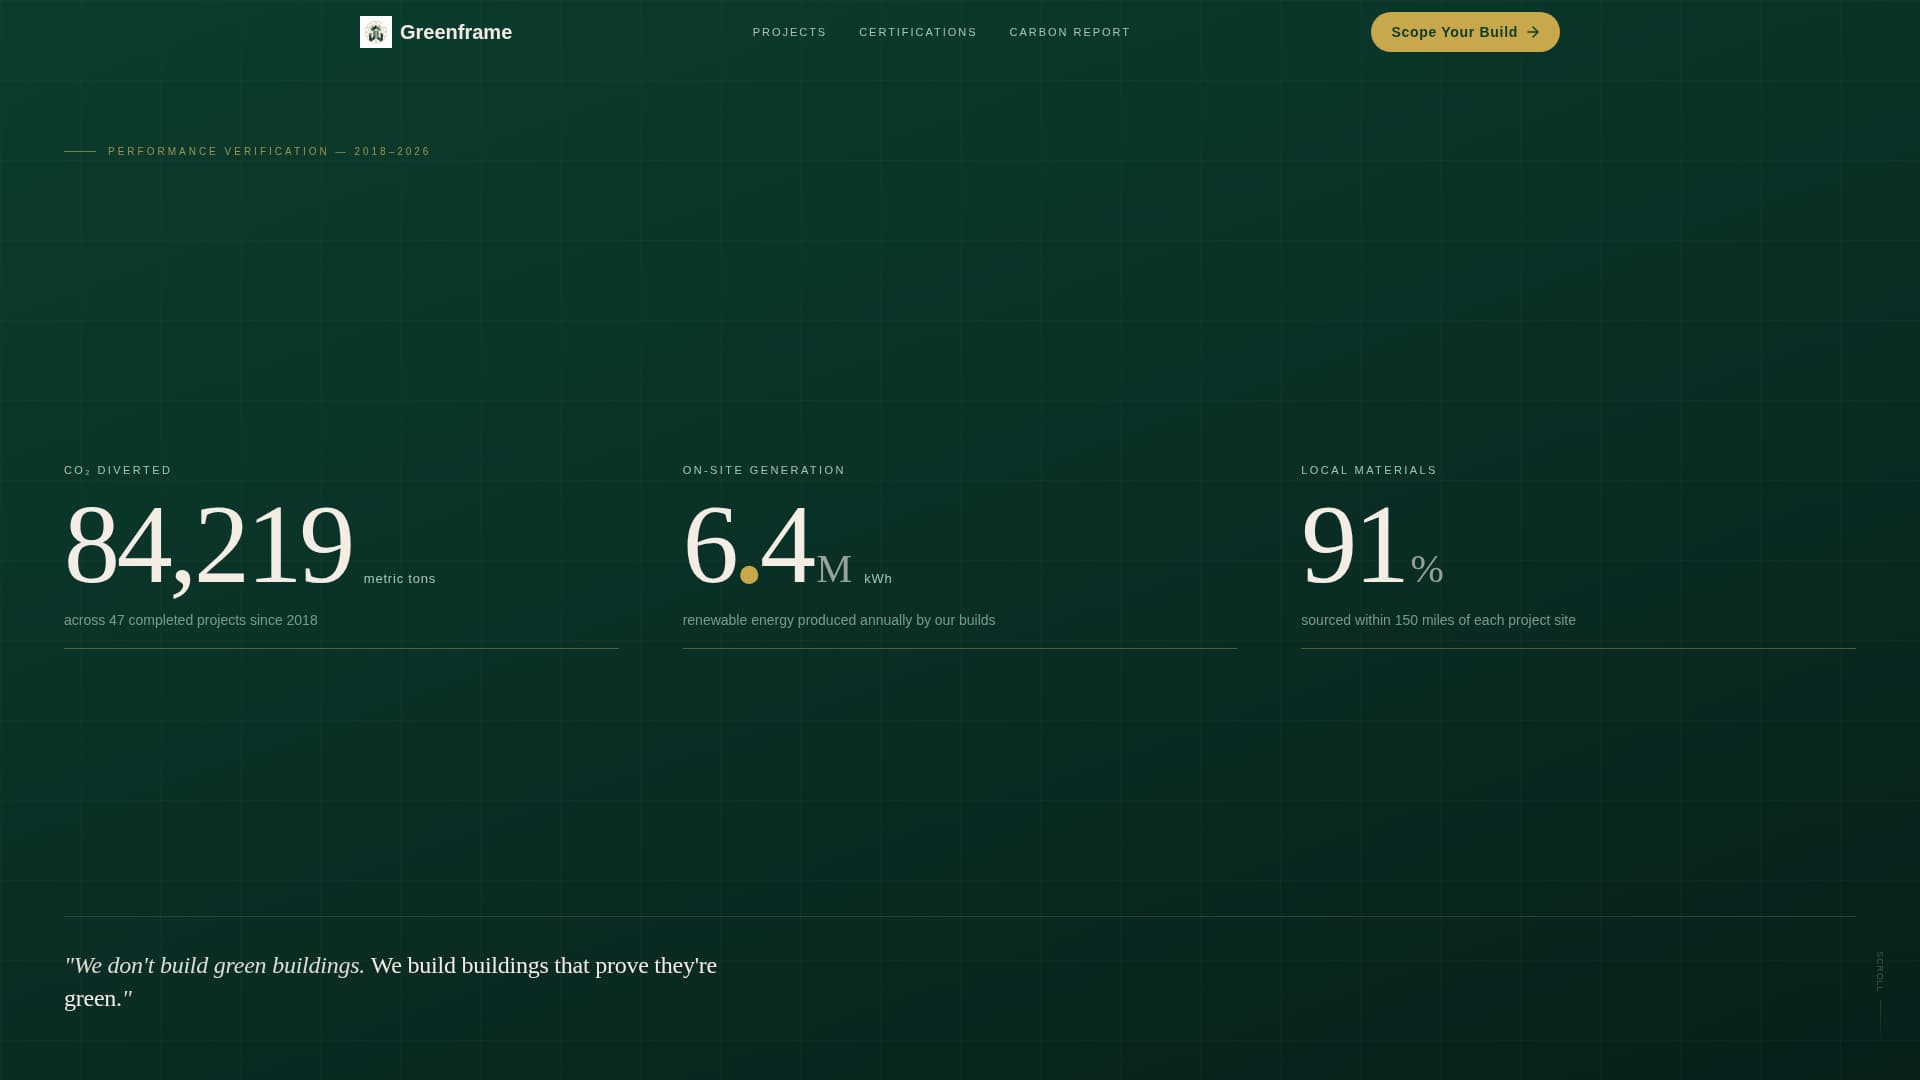Viewport: 1920px width, 1080px height.
Task: Click the LOCAL MATERIALS heading
Action: point(1367,470)
